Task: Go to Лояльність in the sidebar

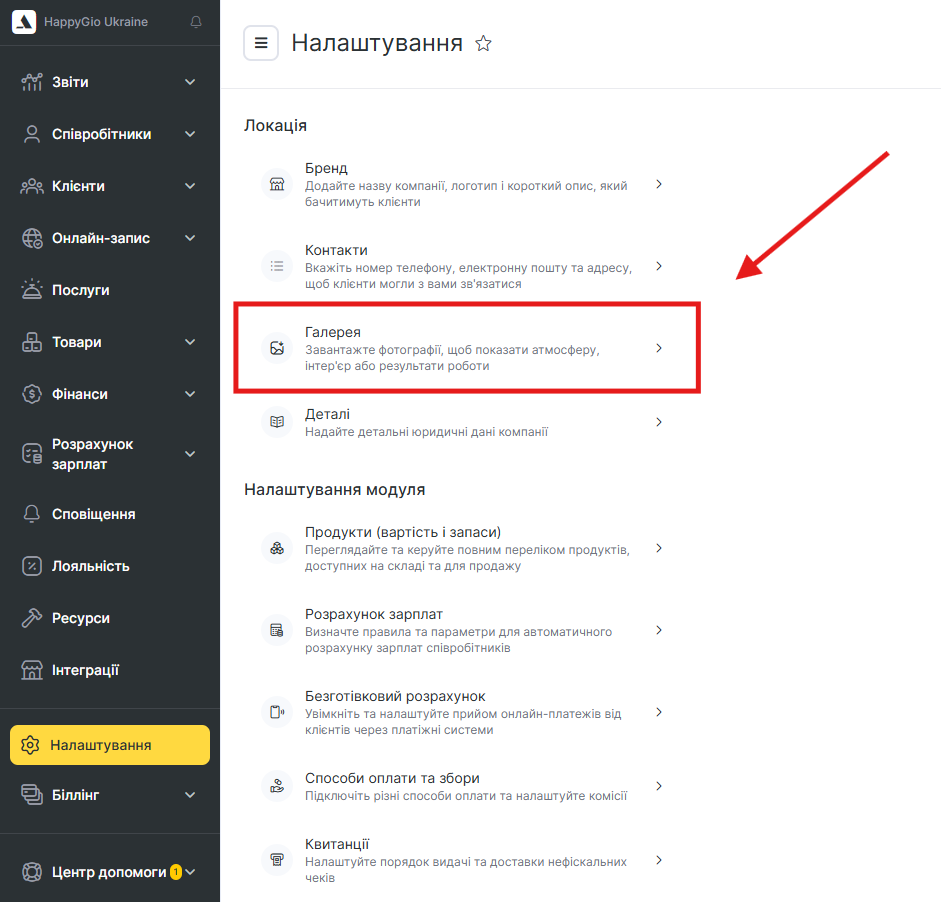Action: pos(90,566)
